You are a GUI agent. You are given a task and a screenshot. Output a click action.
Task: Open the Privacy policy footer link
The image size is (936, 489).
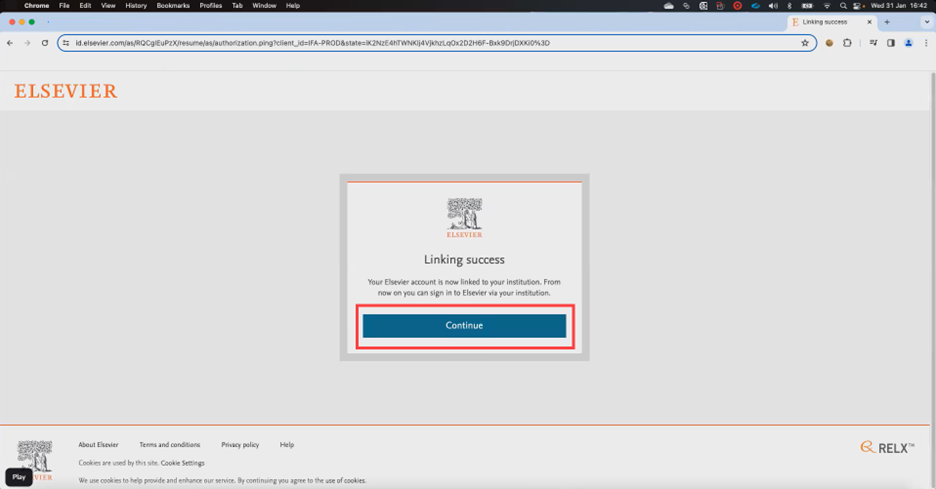240,445
